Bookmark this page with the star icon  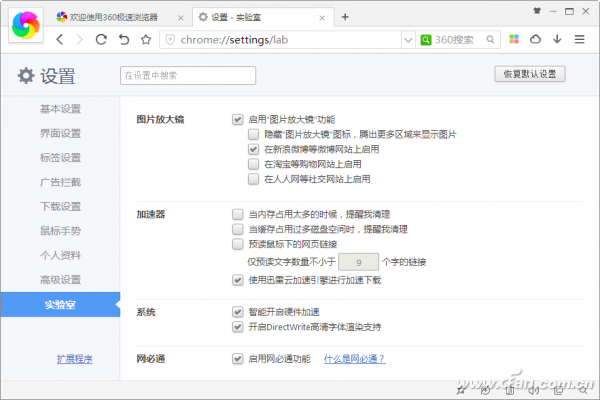point(146,39)
